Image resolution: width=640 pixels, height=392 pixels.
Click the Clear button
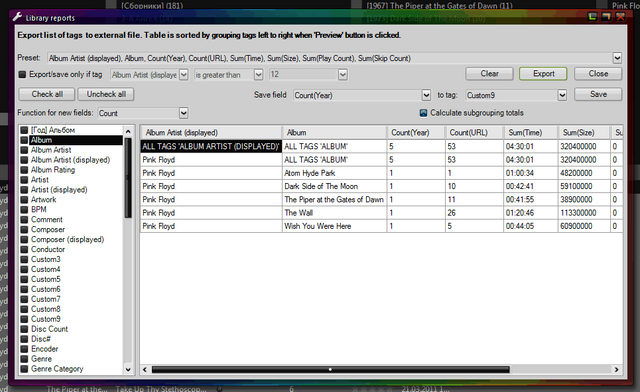click(x=489, y=74)
